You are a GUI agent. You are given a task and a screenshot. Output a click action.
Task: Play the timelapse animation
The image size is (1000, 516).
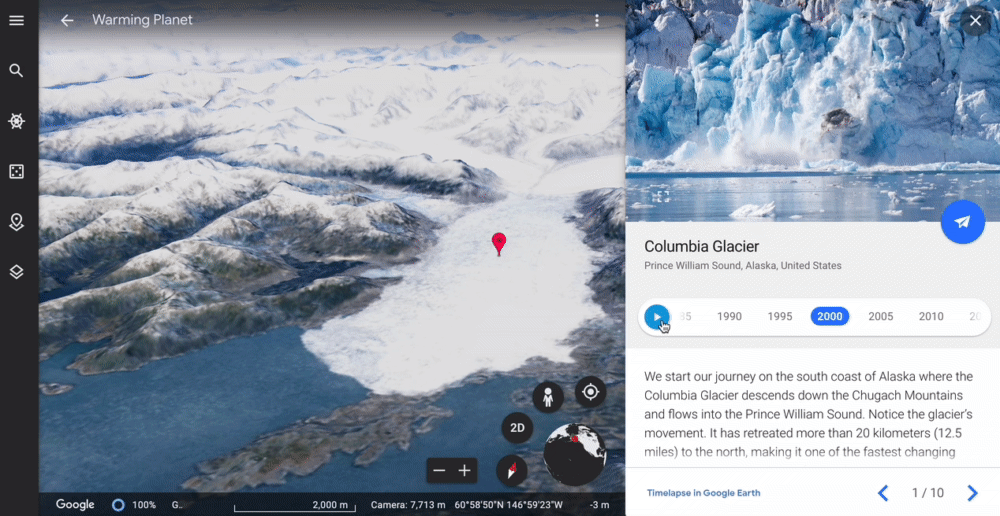(657, 316)
